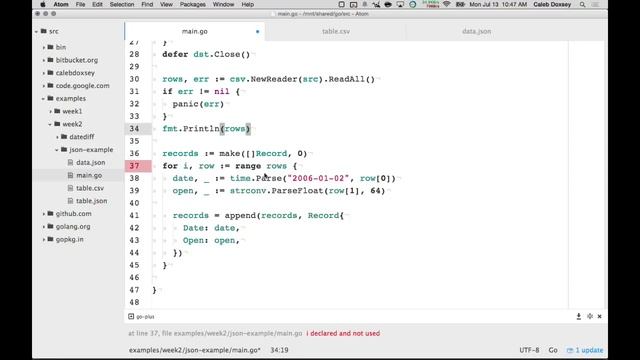Screen dimensions: 640x360
Task: Click the go-plus download icon
Action: tap(579, 316)
